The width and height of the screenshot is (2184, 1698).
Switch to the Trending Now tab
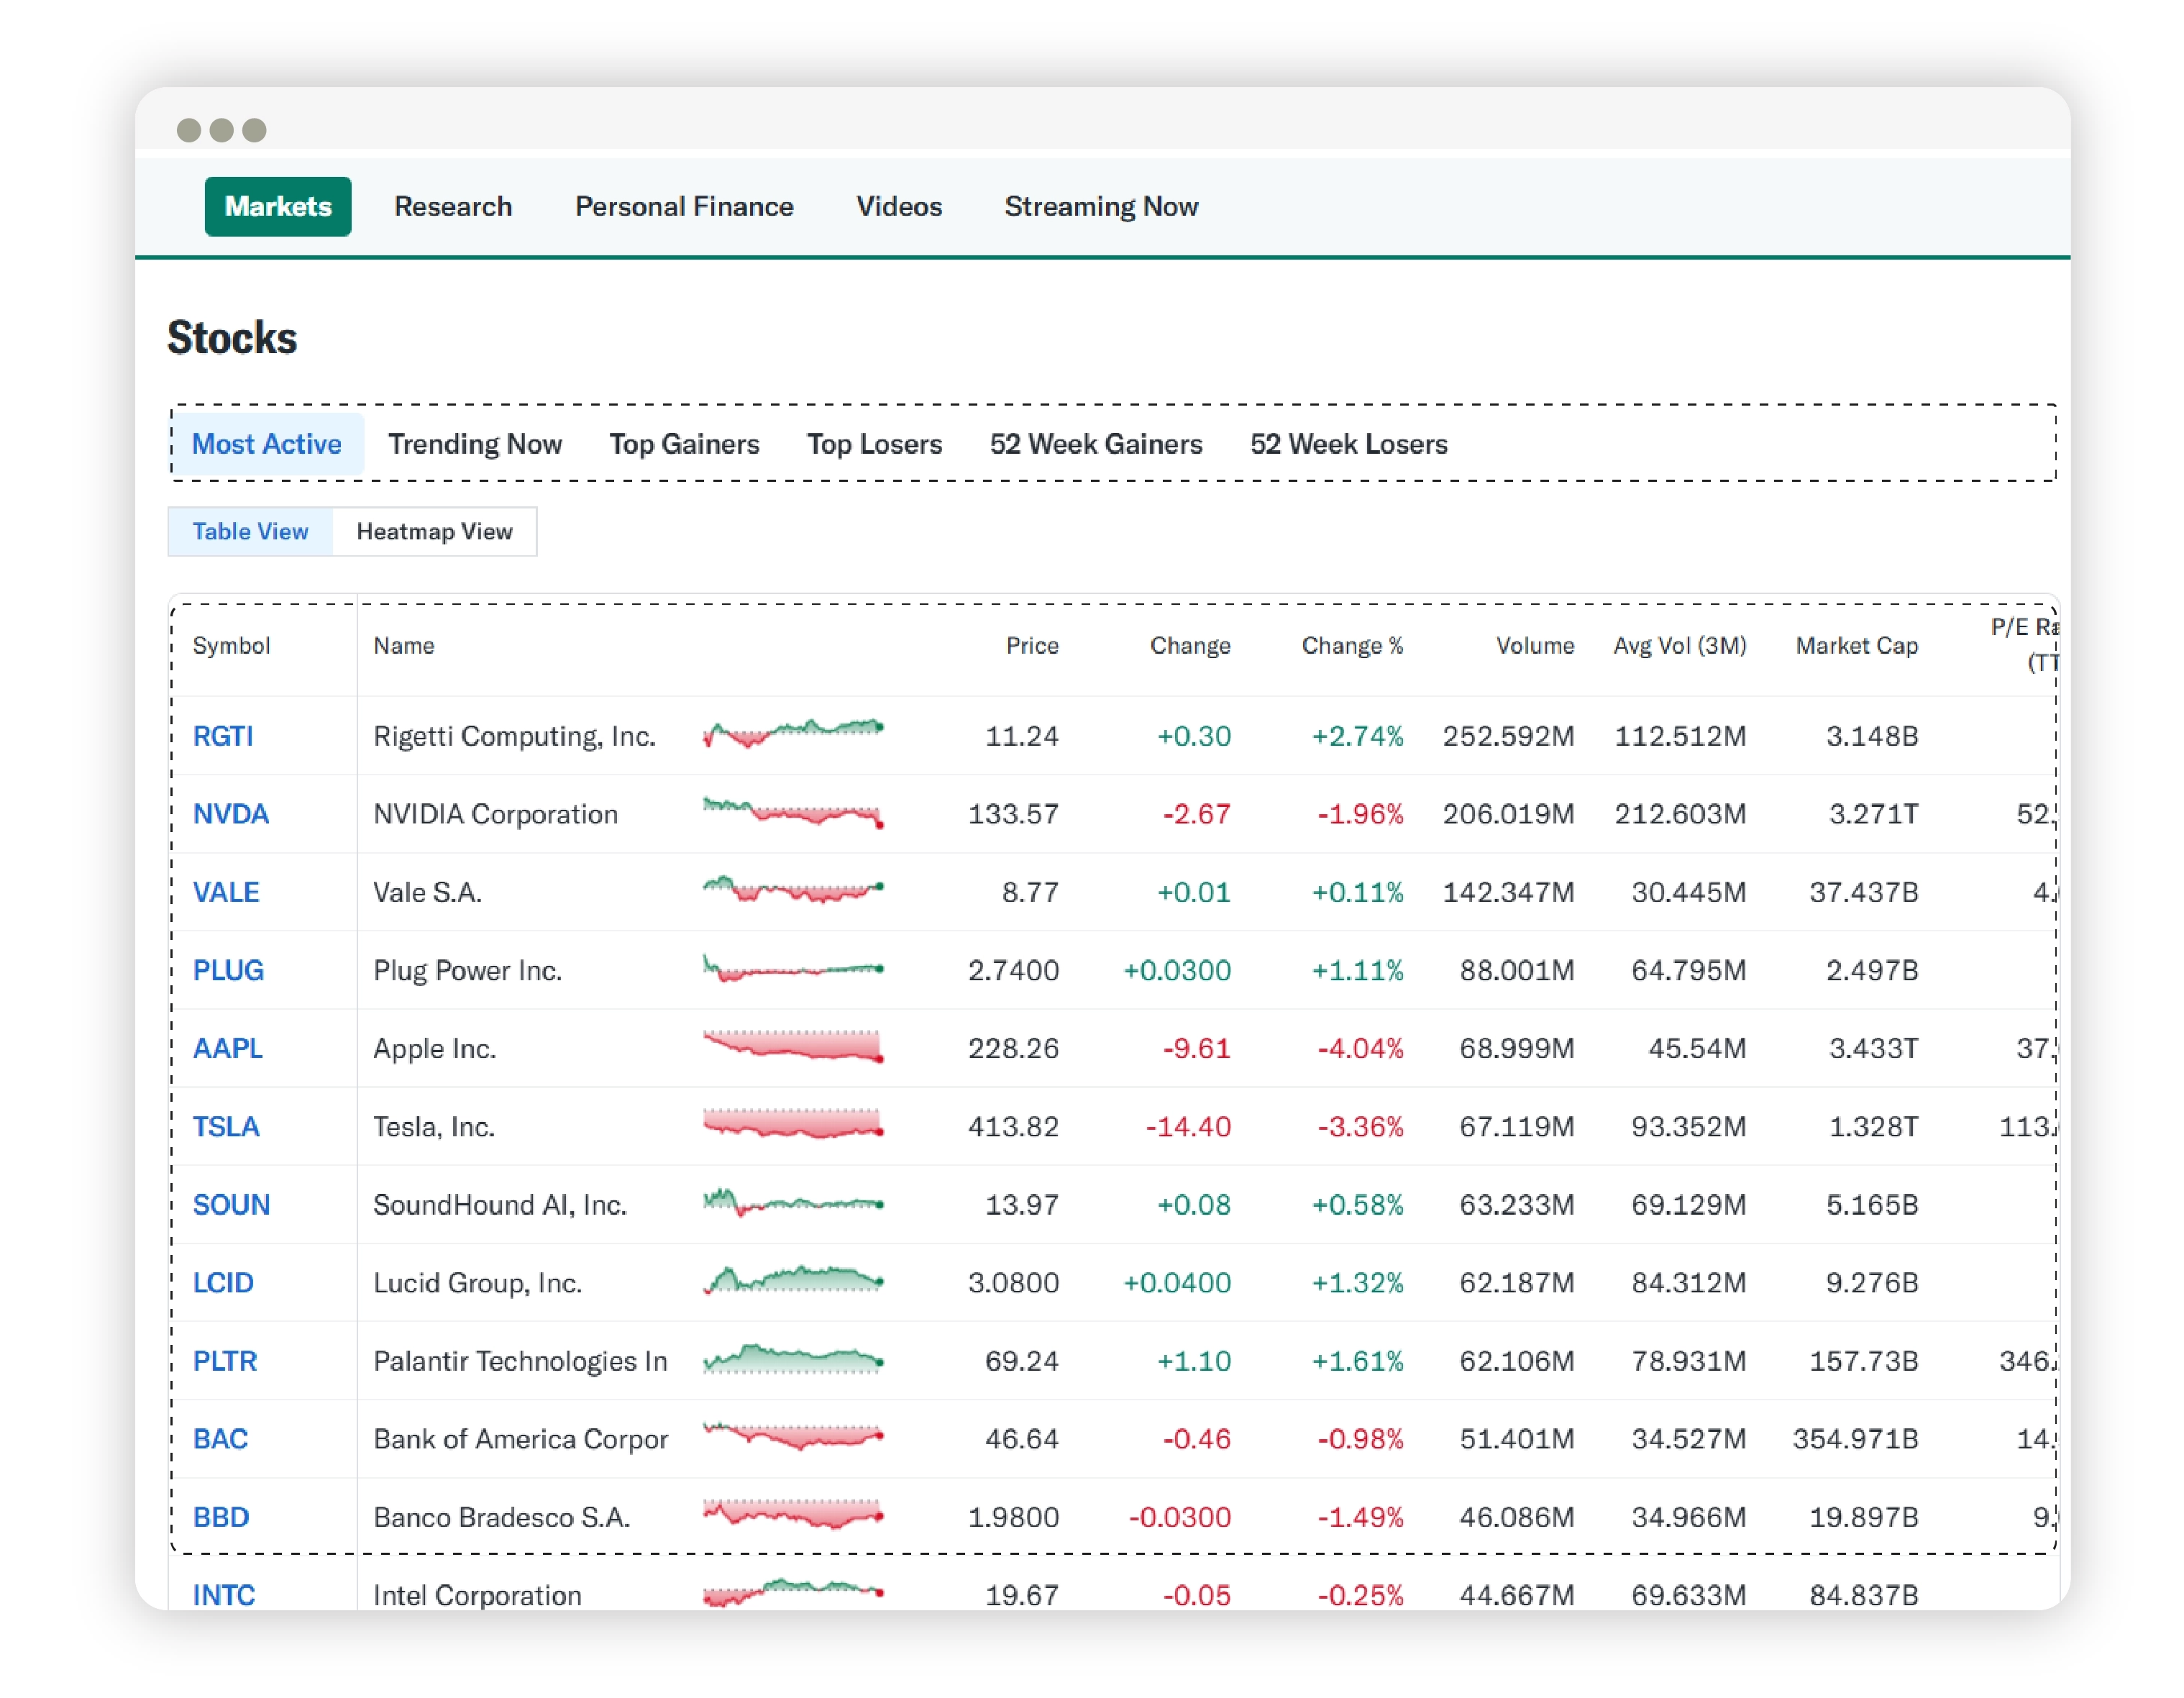tap(475, 443)
